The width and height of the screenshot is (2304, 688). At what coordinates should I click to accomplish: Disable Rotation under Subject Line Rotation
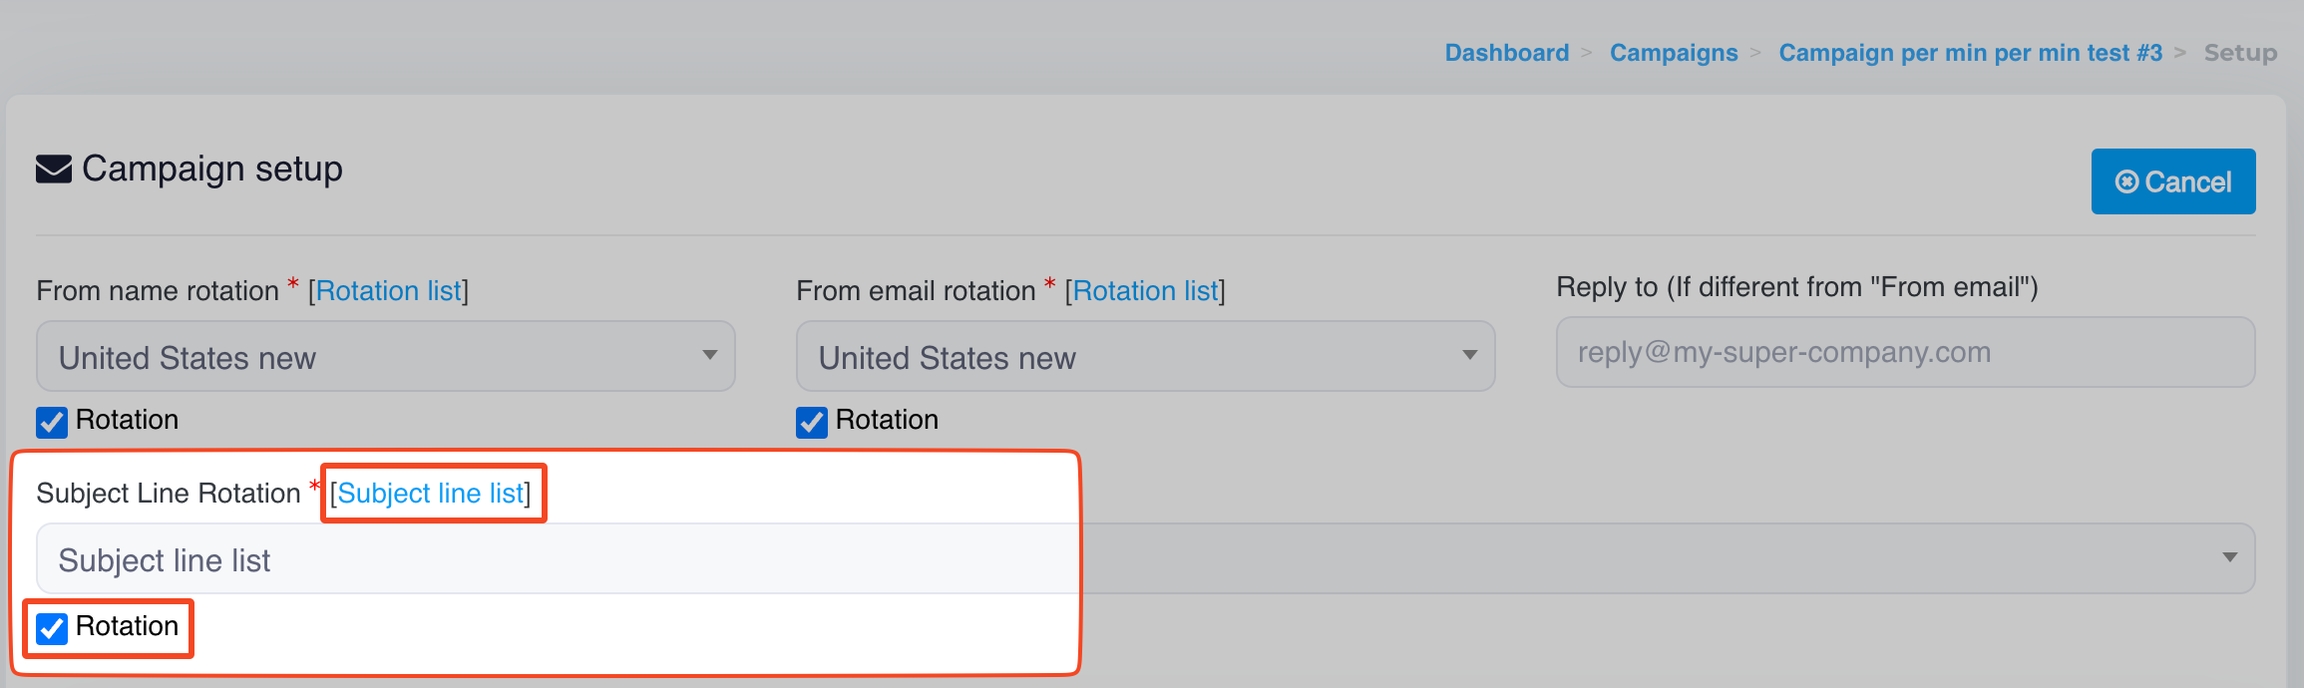click(52, 628)
